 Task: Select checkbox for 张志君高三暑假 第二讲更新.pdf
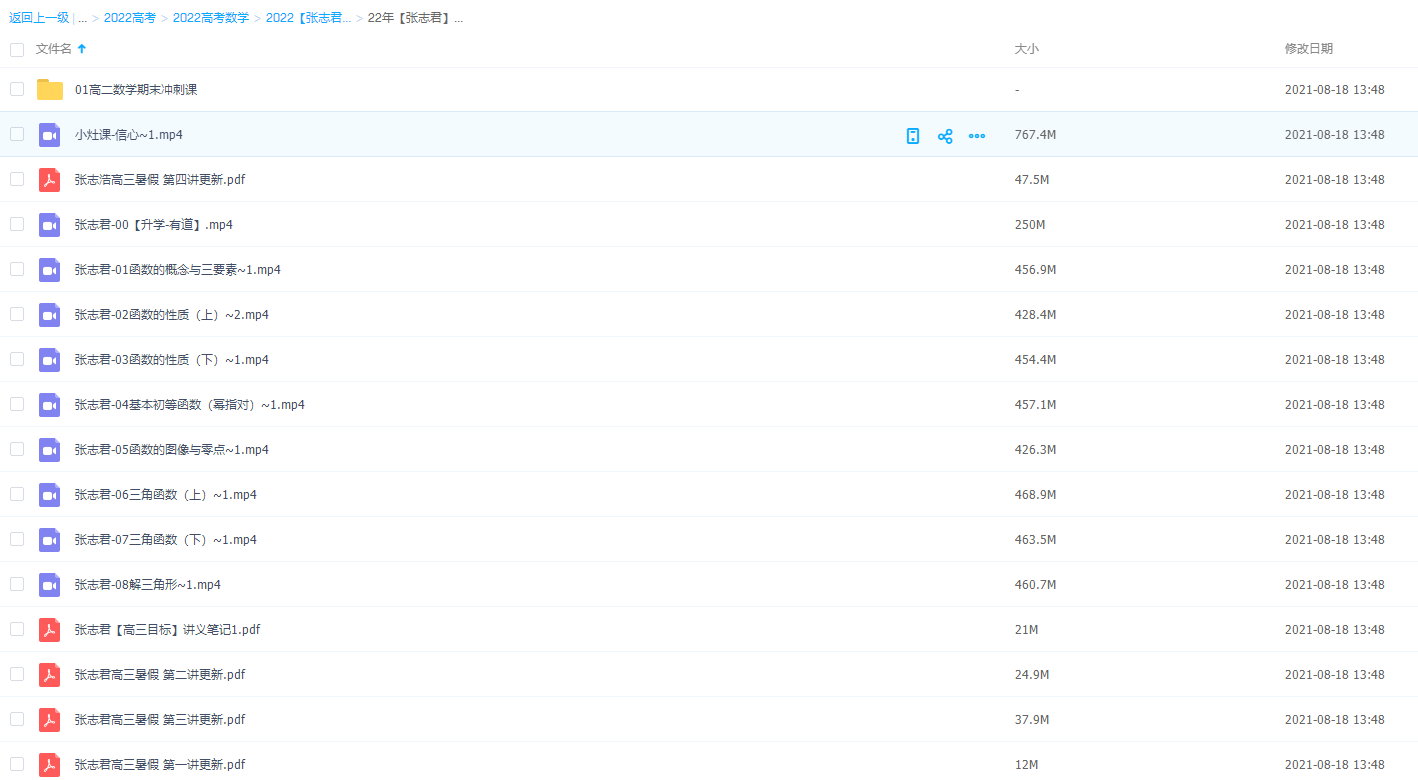coord(17,674)
